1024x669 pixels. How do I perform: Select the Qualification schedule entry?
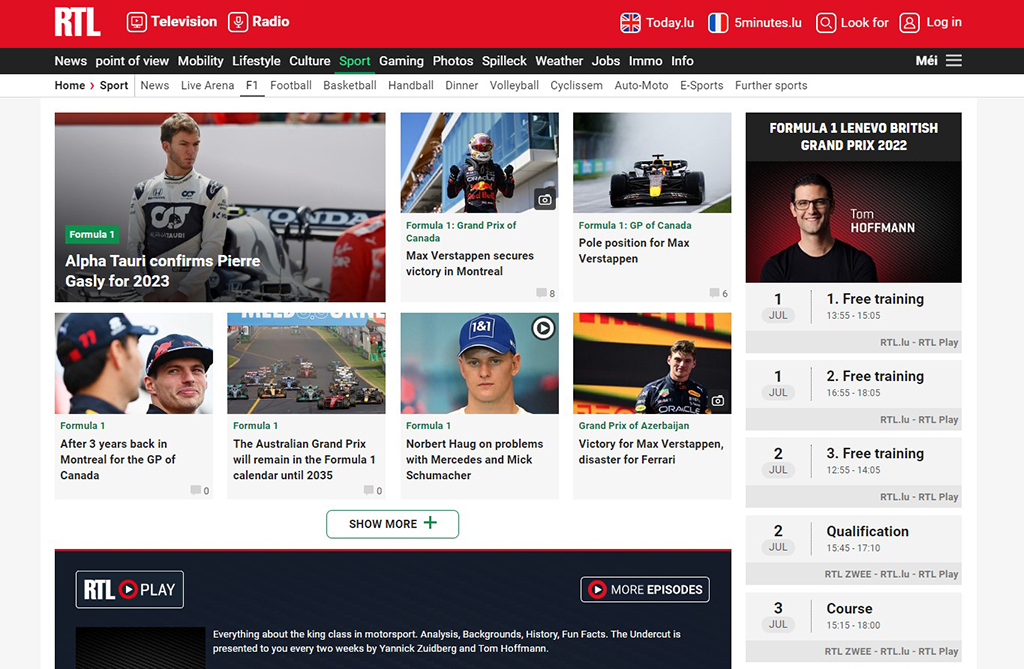tap(854, 550)
